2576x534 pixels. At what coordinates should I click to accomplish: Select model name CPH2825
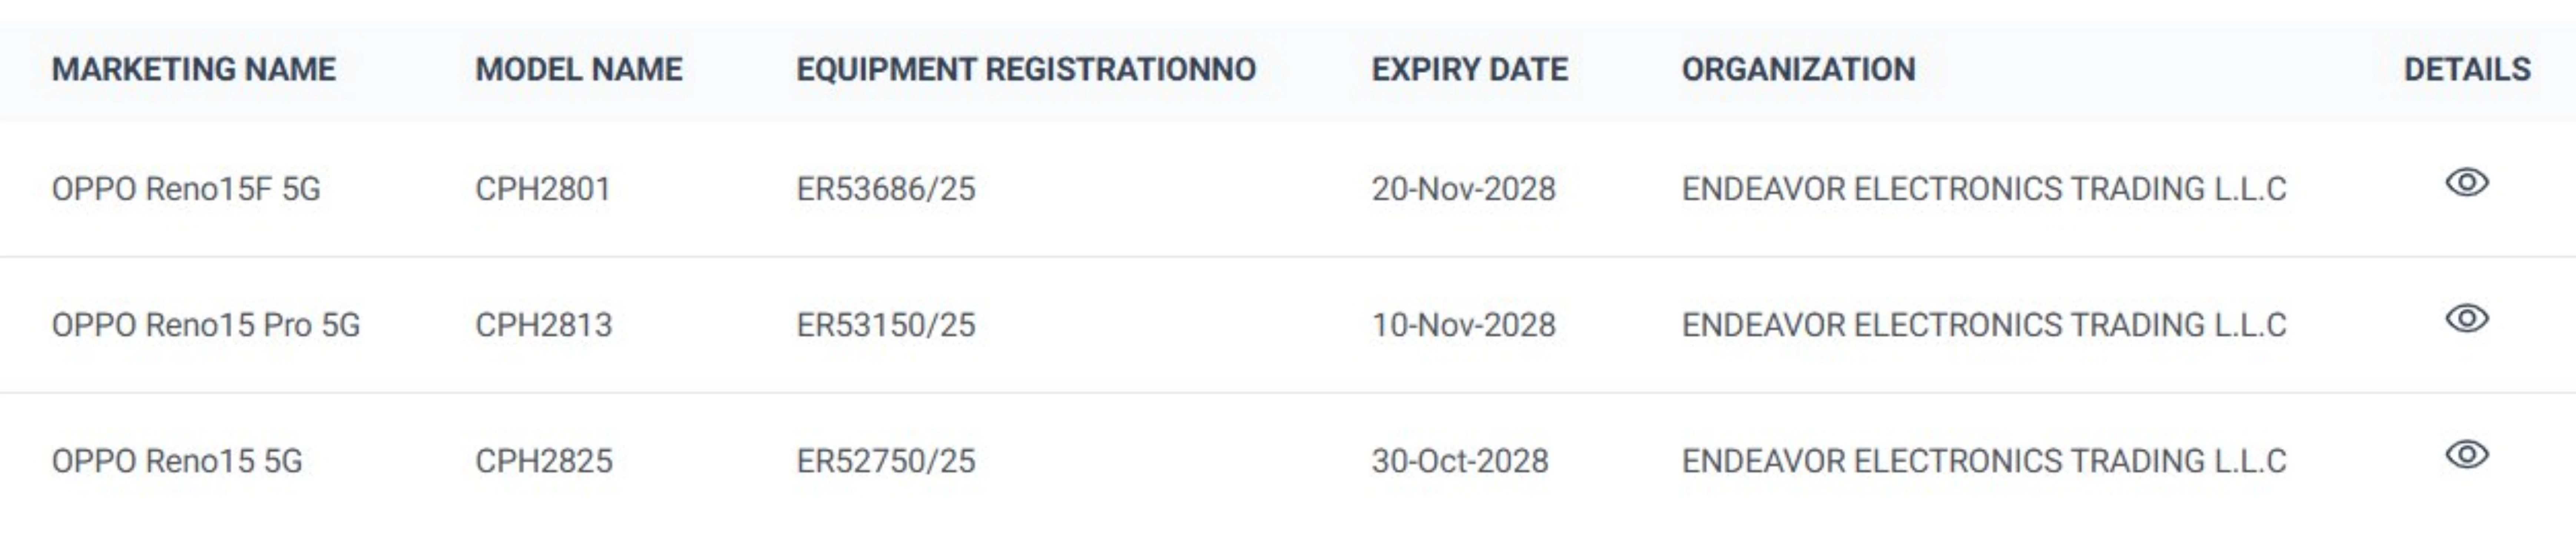pos(543,461)
